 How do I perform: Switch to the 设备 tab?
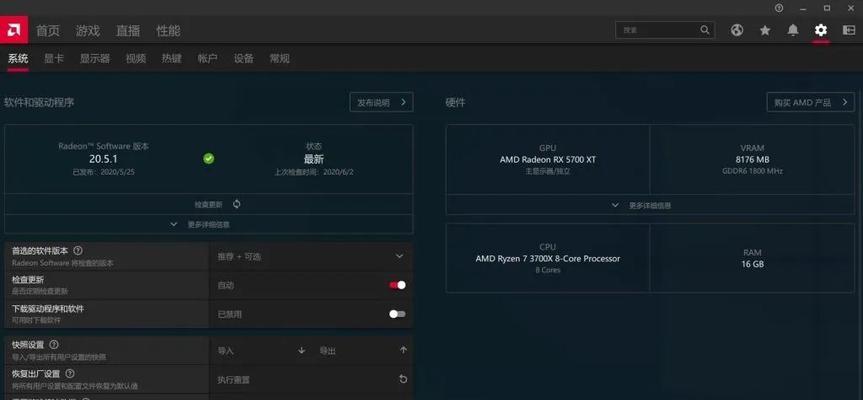pyautogui.click(x=244, y=58)
